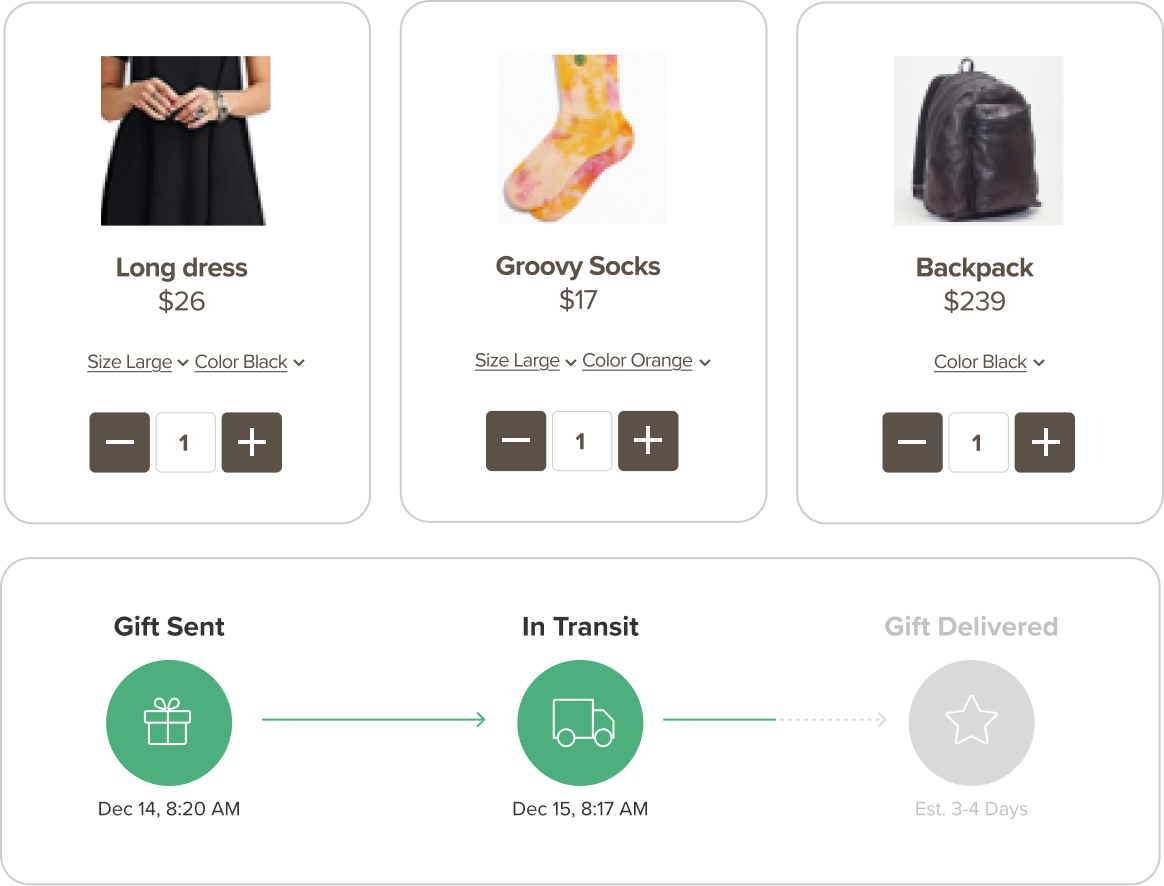This screenshot has width=1164, height=886.
Task: Click the Backpack product thumbnail
Action: [x=978, y=140]
